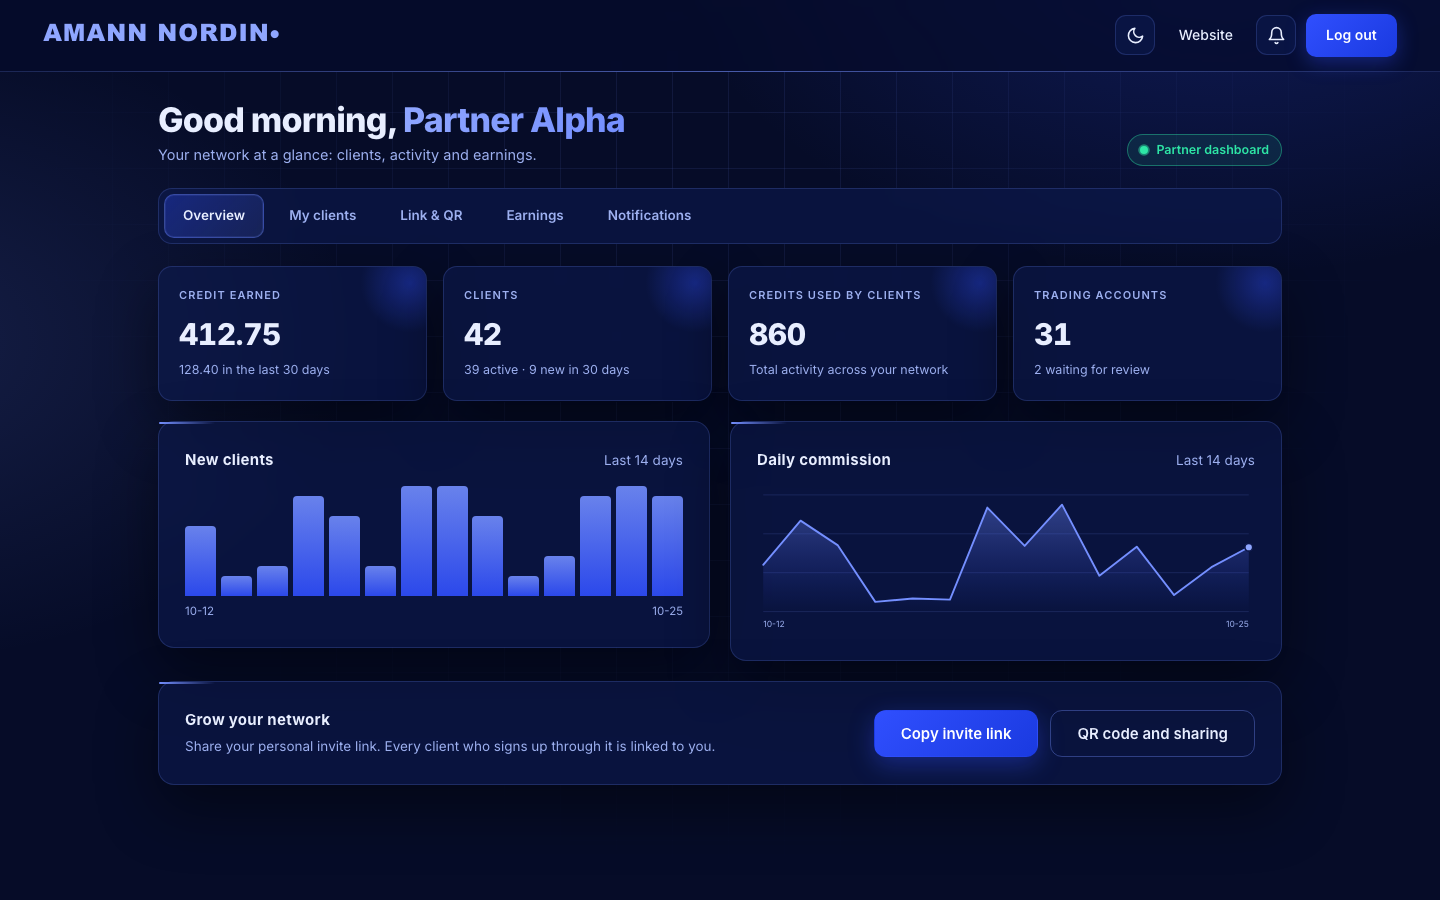The image size is (1440, 900).
Task: Click the 860 credits used value
Action: (x=777, y=334)
